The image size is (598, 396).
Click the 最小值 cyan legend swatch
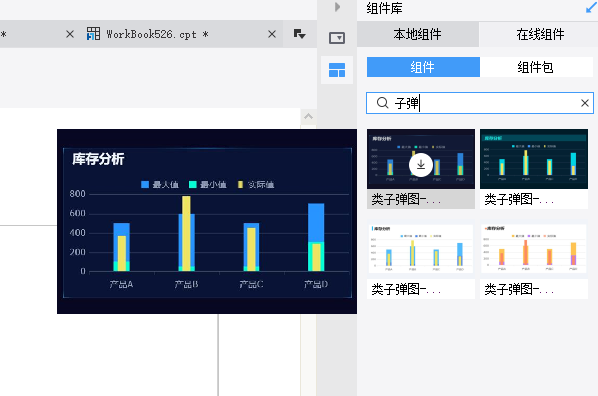point(193,185)
